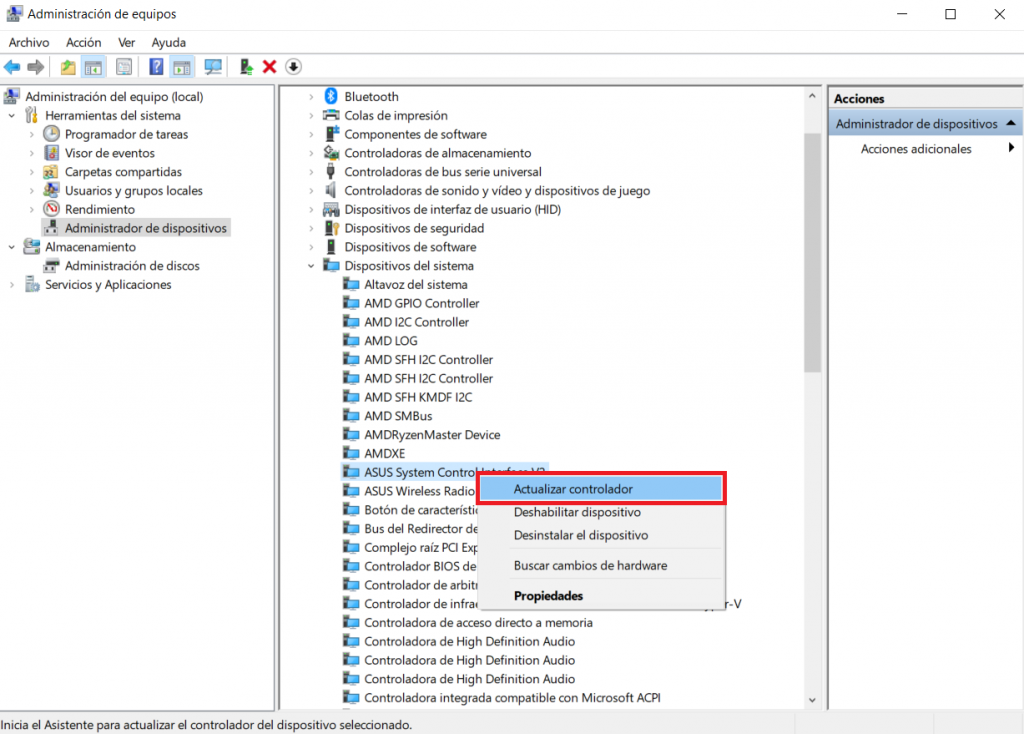Screen dimensions: 1024x734
Task: Click the blue Help question mark icon
Action: tap(156, 67)
